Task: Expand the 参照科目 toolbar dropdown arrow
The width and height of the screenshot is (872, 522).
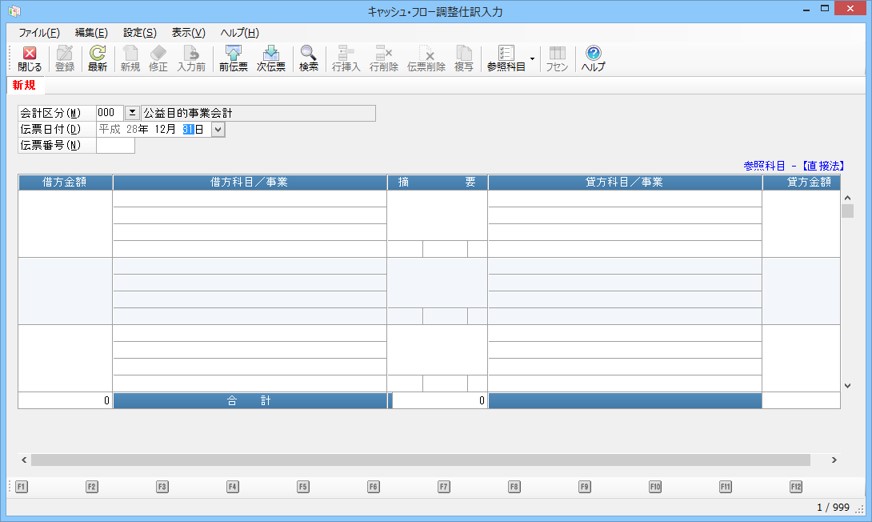Action: [x=532, y=59]
